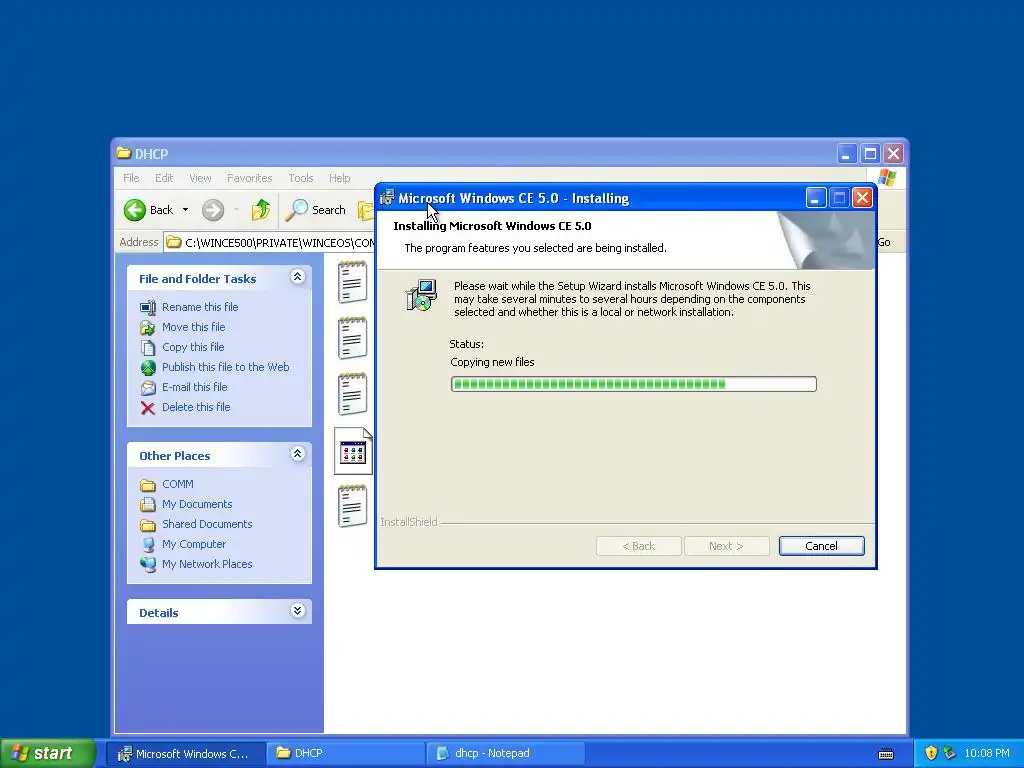Screen dimensions: 1024x768
Task: Minimize the Windows CE installer window
Action: coord(816,198)
